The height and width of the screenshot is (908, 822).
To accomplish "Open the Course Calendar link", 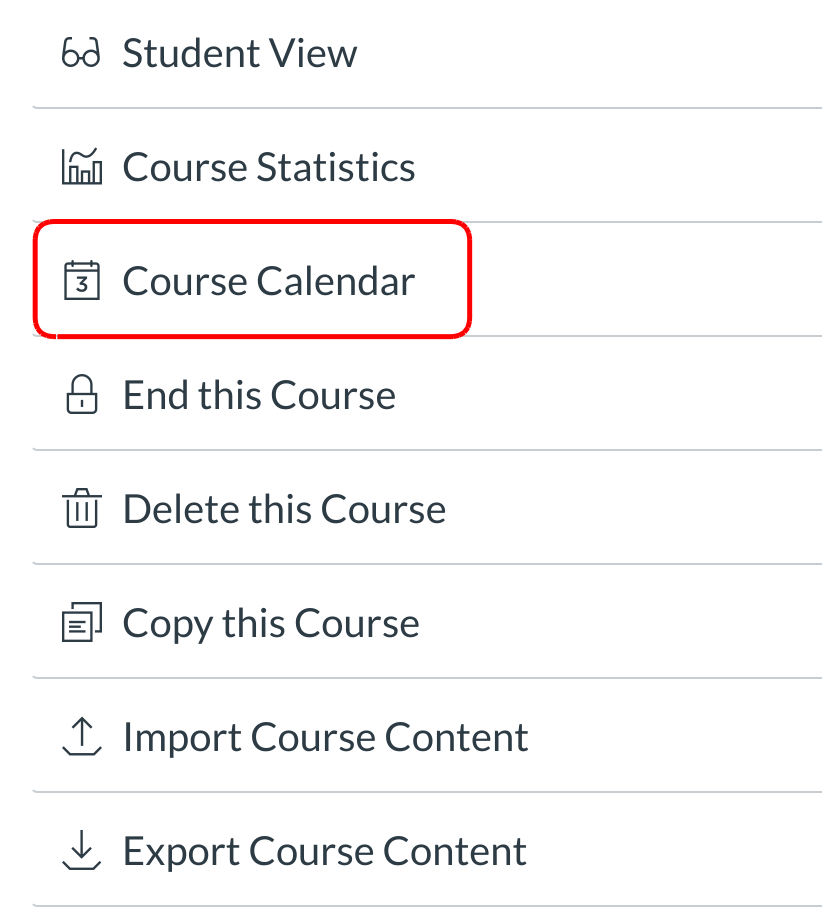I will coord(268,281).
